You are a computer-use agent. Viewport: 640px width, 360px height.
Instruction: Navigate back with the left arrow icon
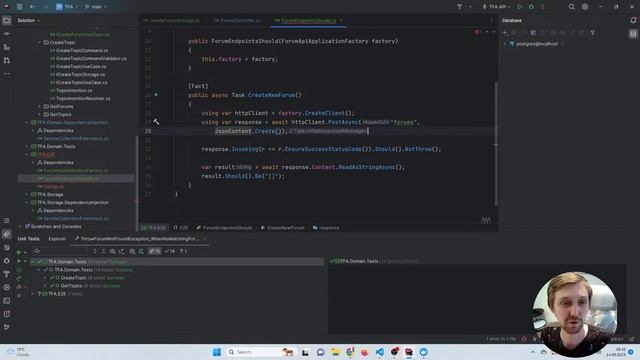33,7
